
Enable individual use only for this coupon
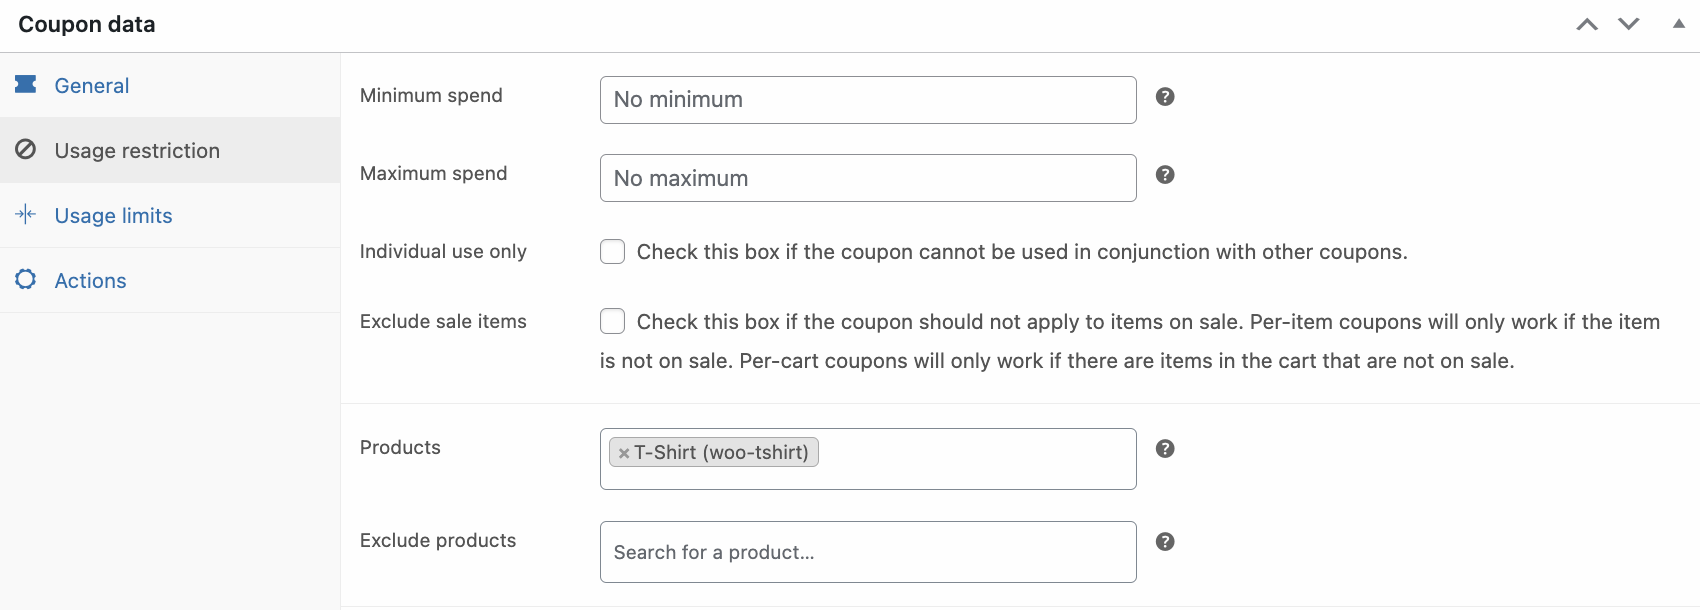(x=612, y=251)
